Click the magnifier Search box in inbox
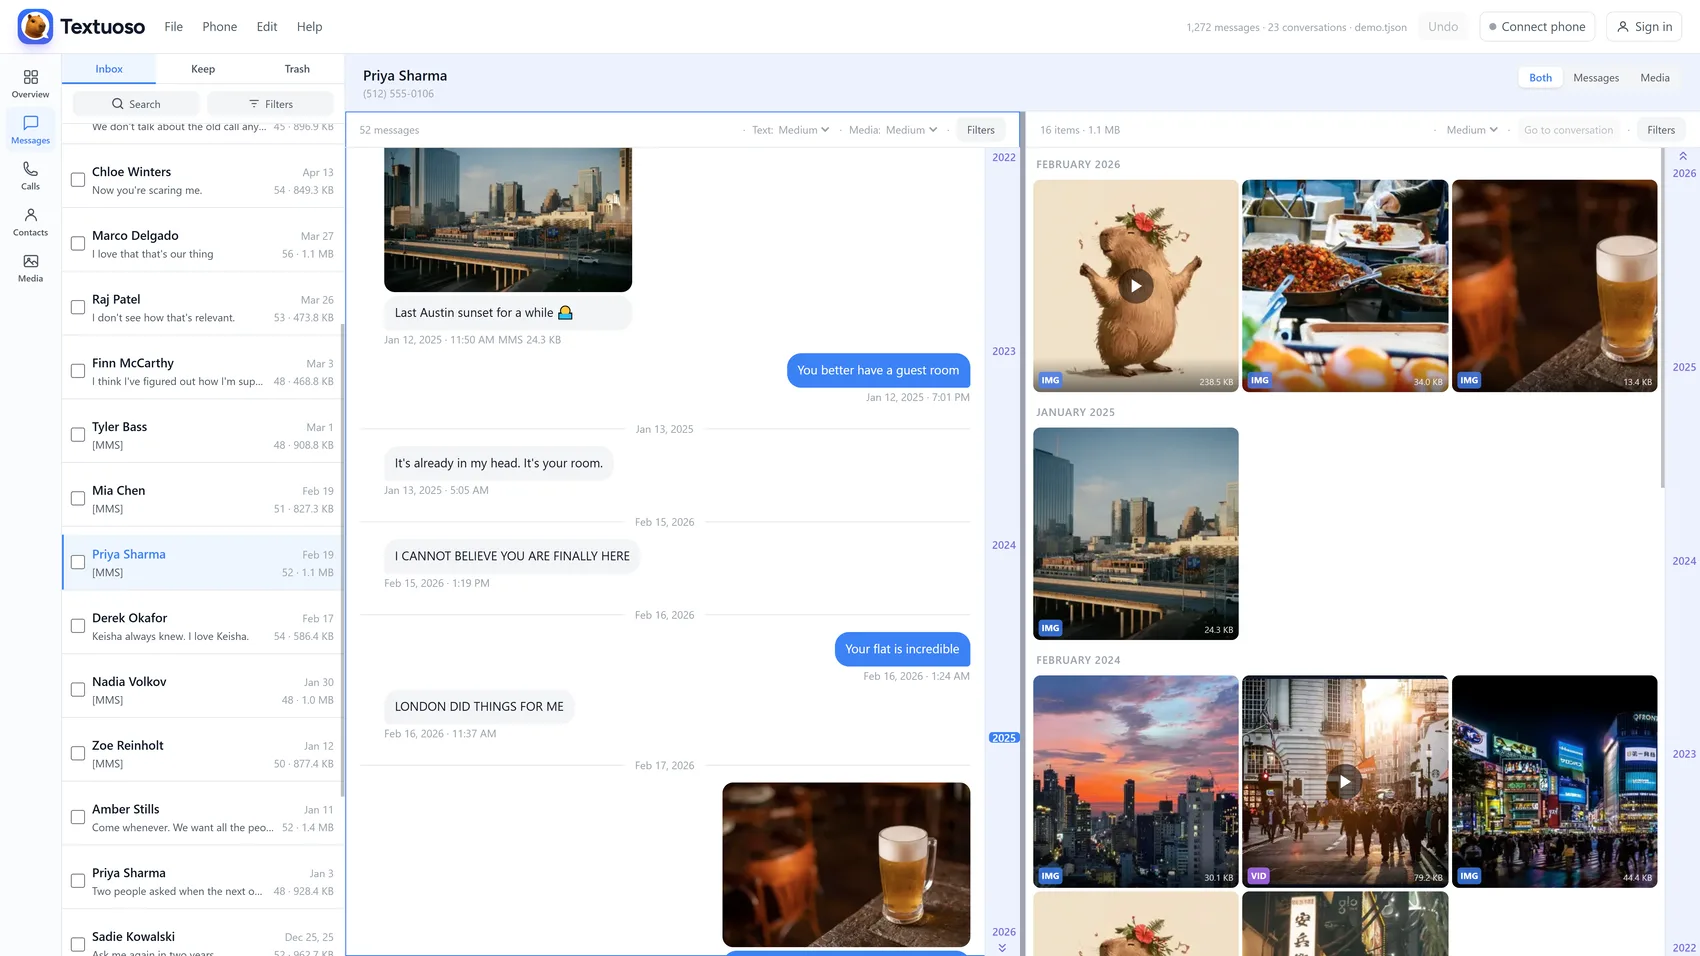Screen dimensions: 1700x956 [135, 104]
